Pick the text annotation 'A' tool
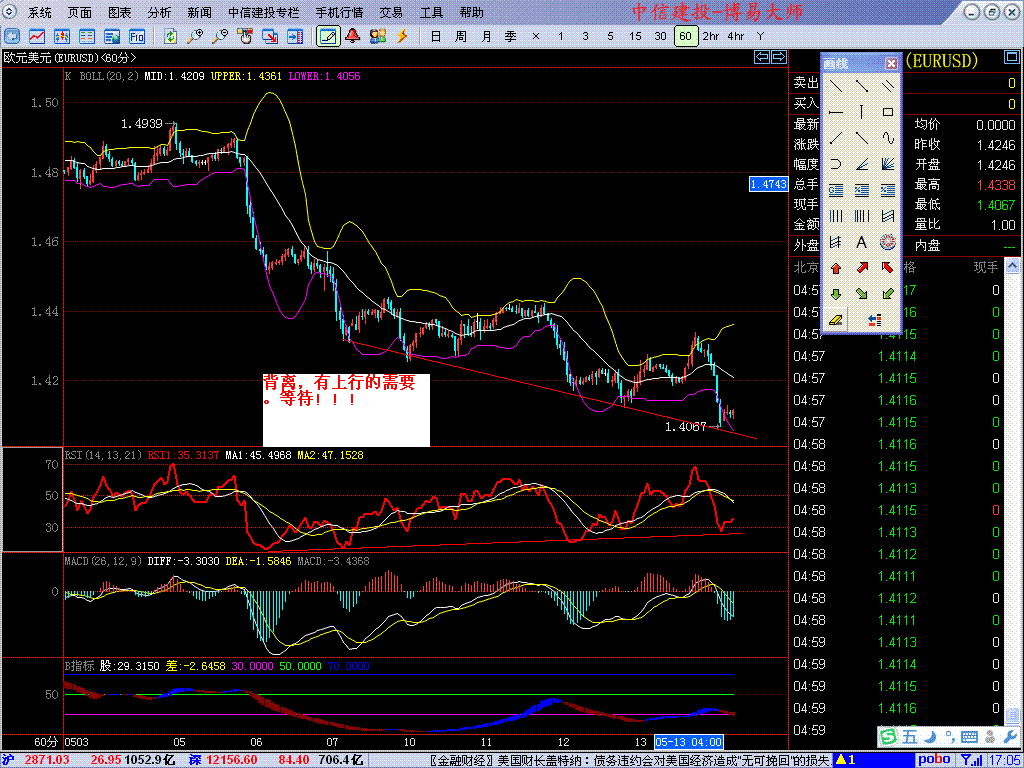The height and width of the screenshot is (768, 1024). [x=861, y=242]
